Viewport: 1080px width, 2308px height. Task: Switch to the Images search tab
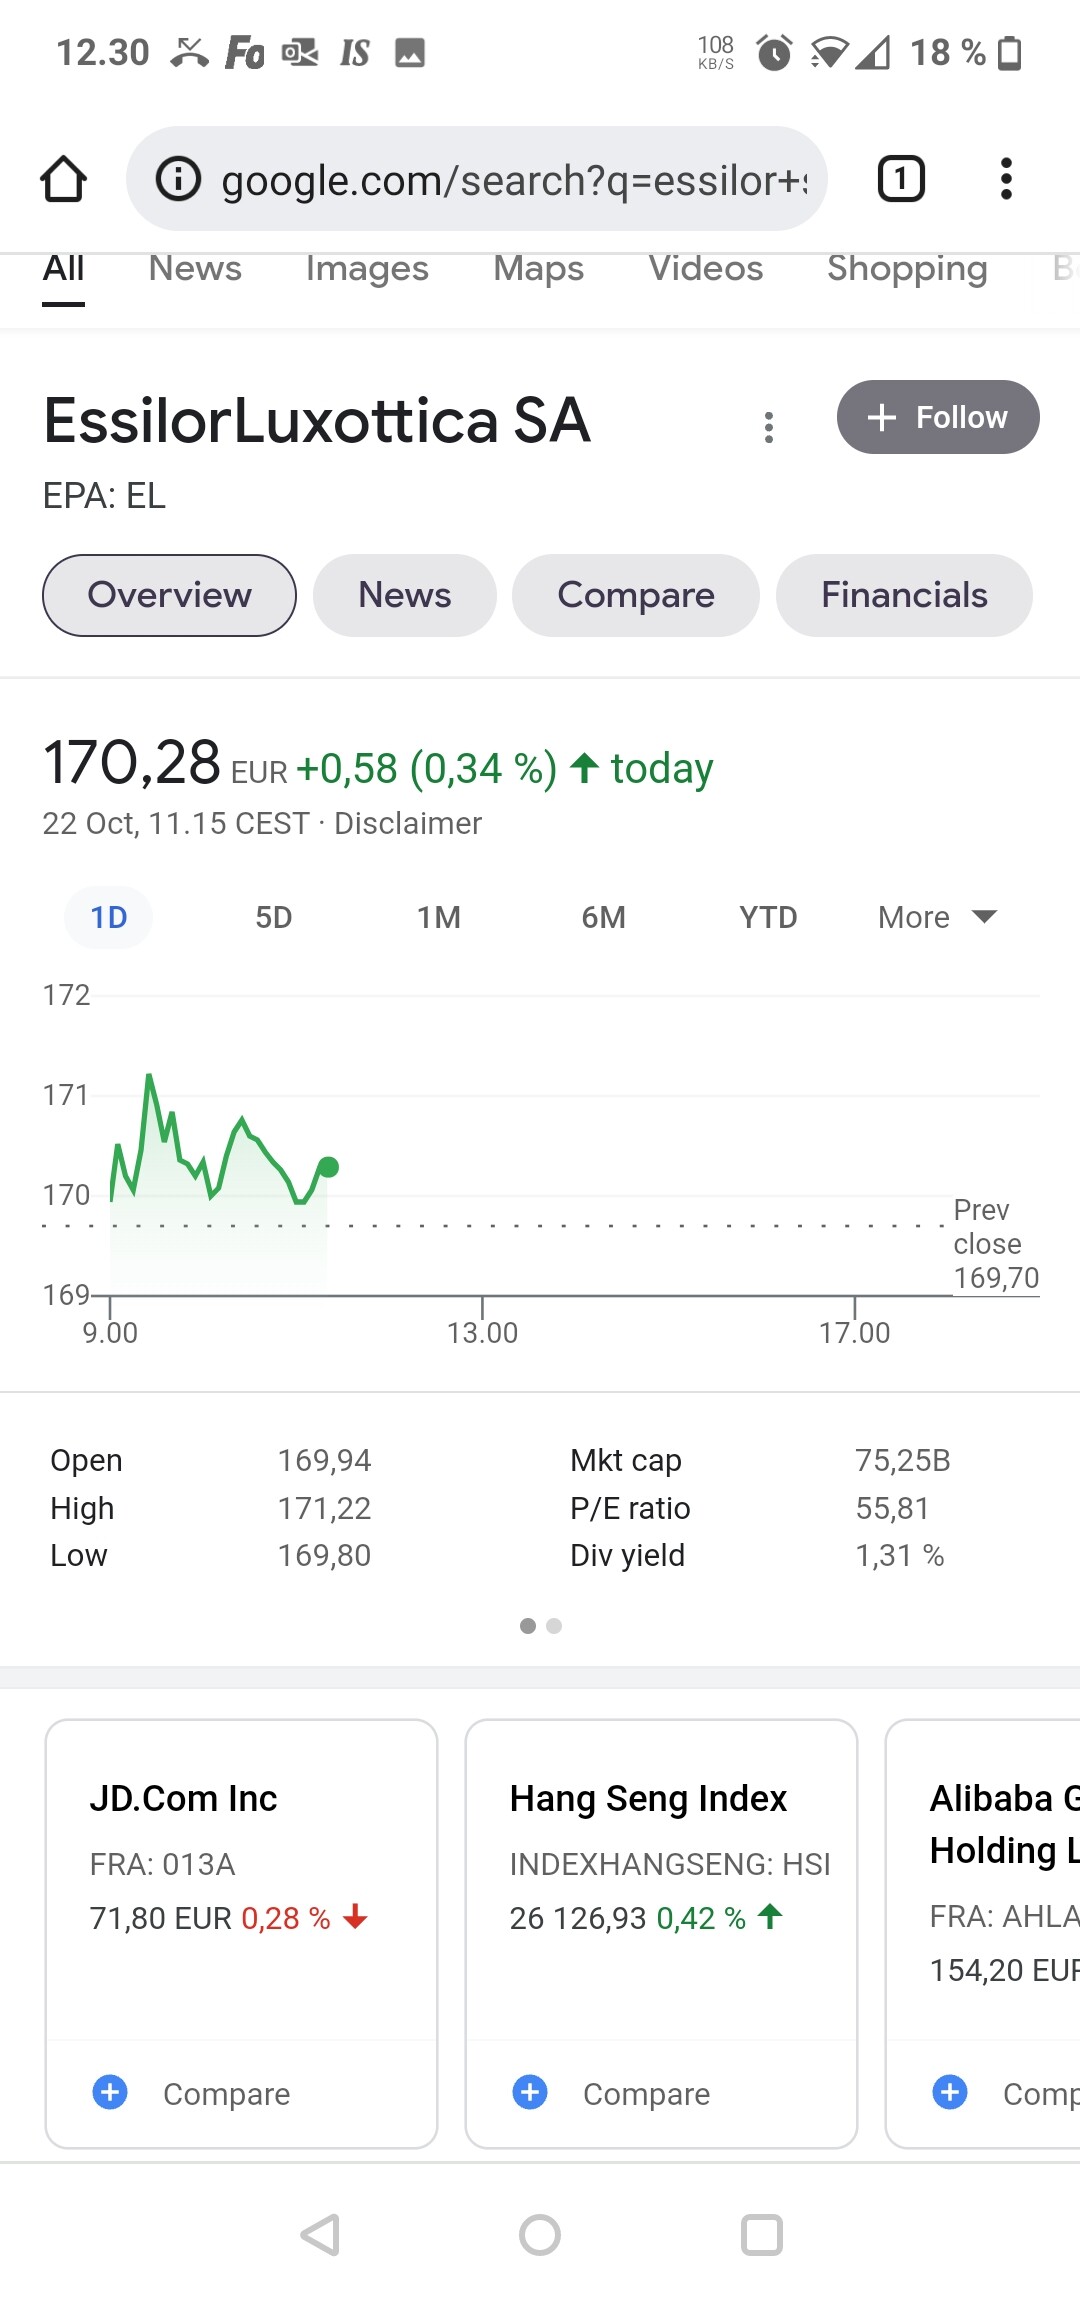tap(367, 269)
